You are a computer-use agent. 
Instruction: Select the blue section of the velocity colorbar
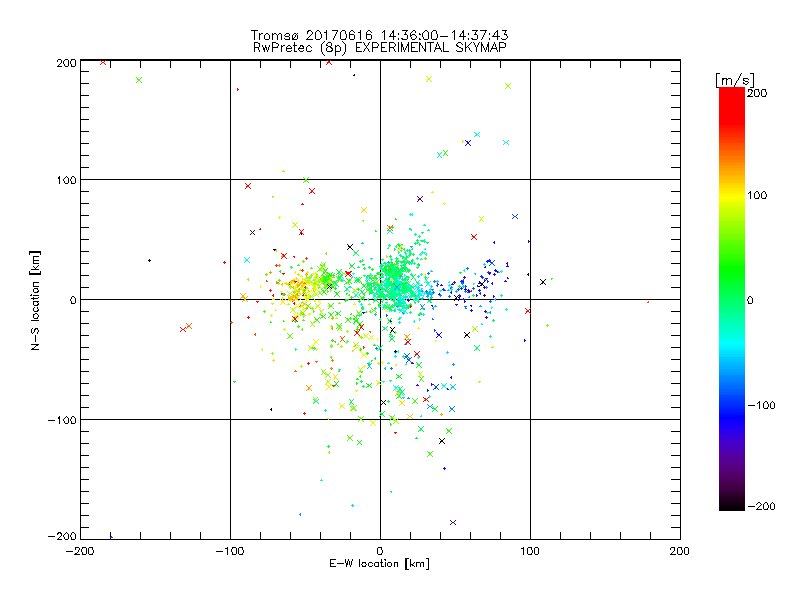click(731, 405)
